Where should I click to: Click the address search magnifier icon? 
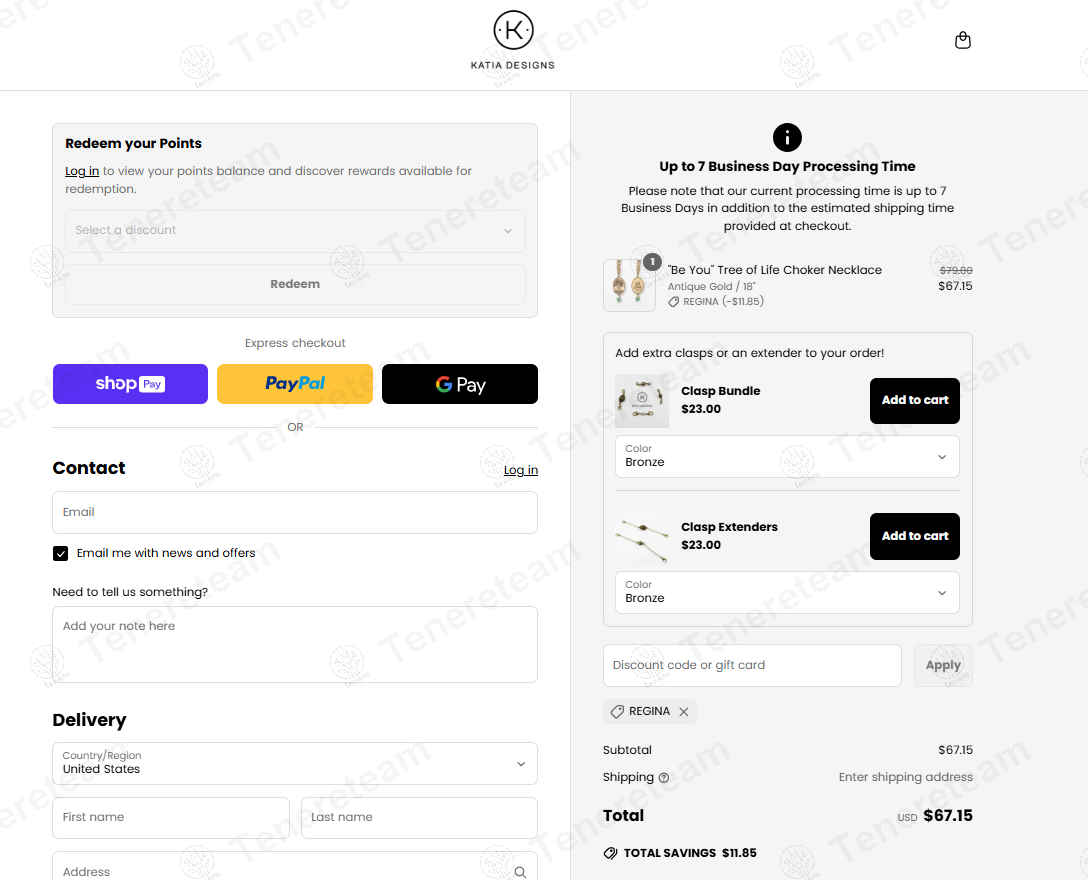pyautogui.click(x=520, y=872)
